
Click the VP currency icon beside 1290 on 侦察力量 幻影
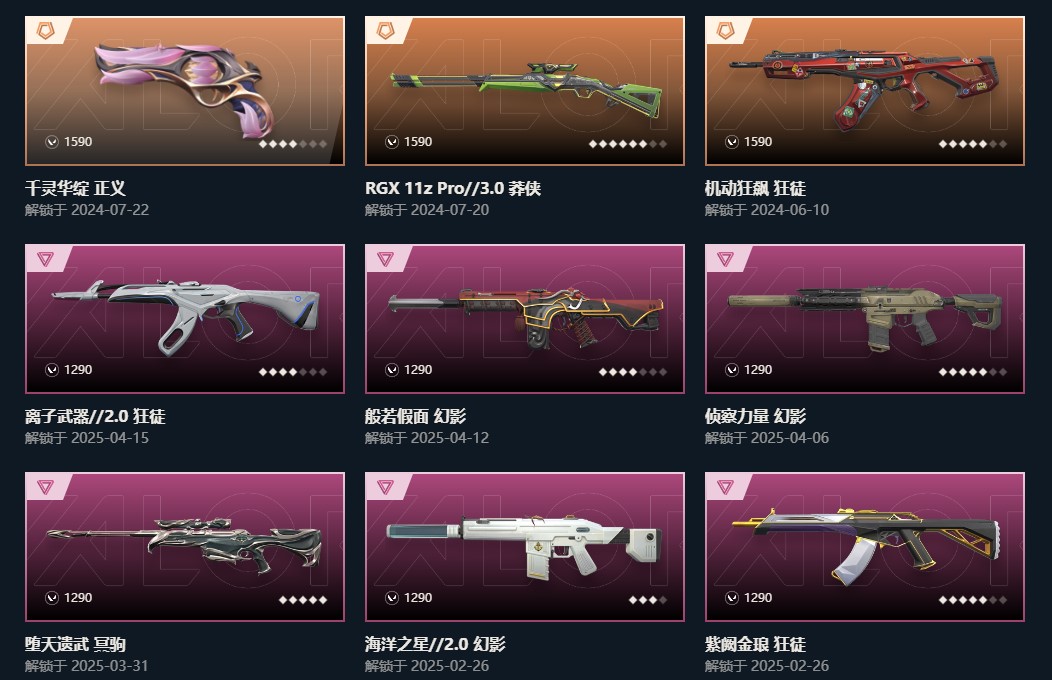[x=732, y=370]
